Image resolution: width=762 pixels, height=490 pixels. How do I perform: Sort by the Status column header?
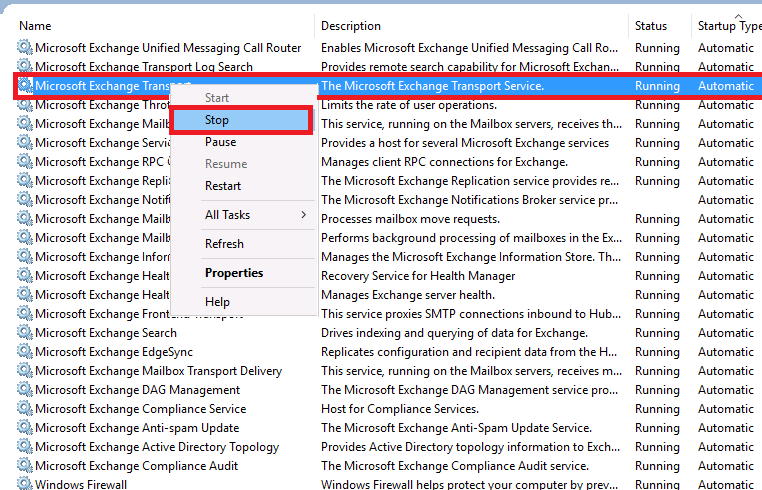click(x=651, y=26)
